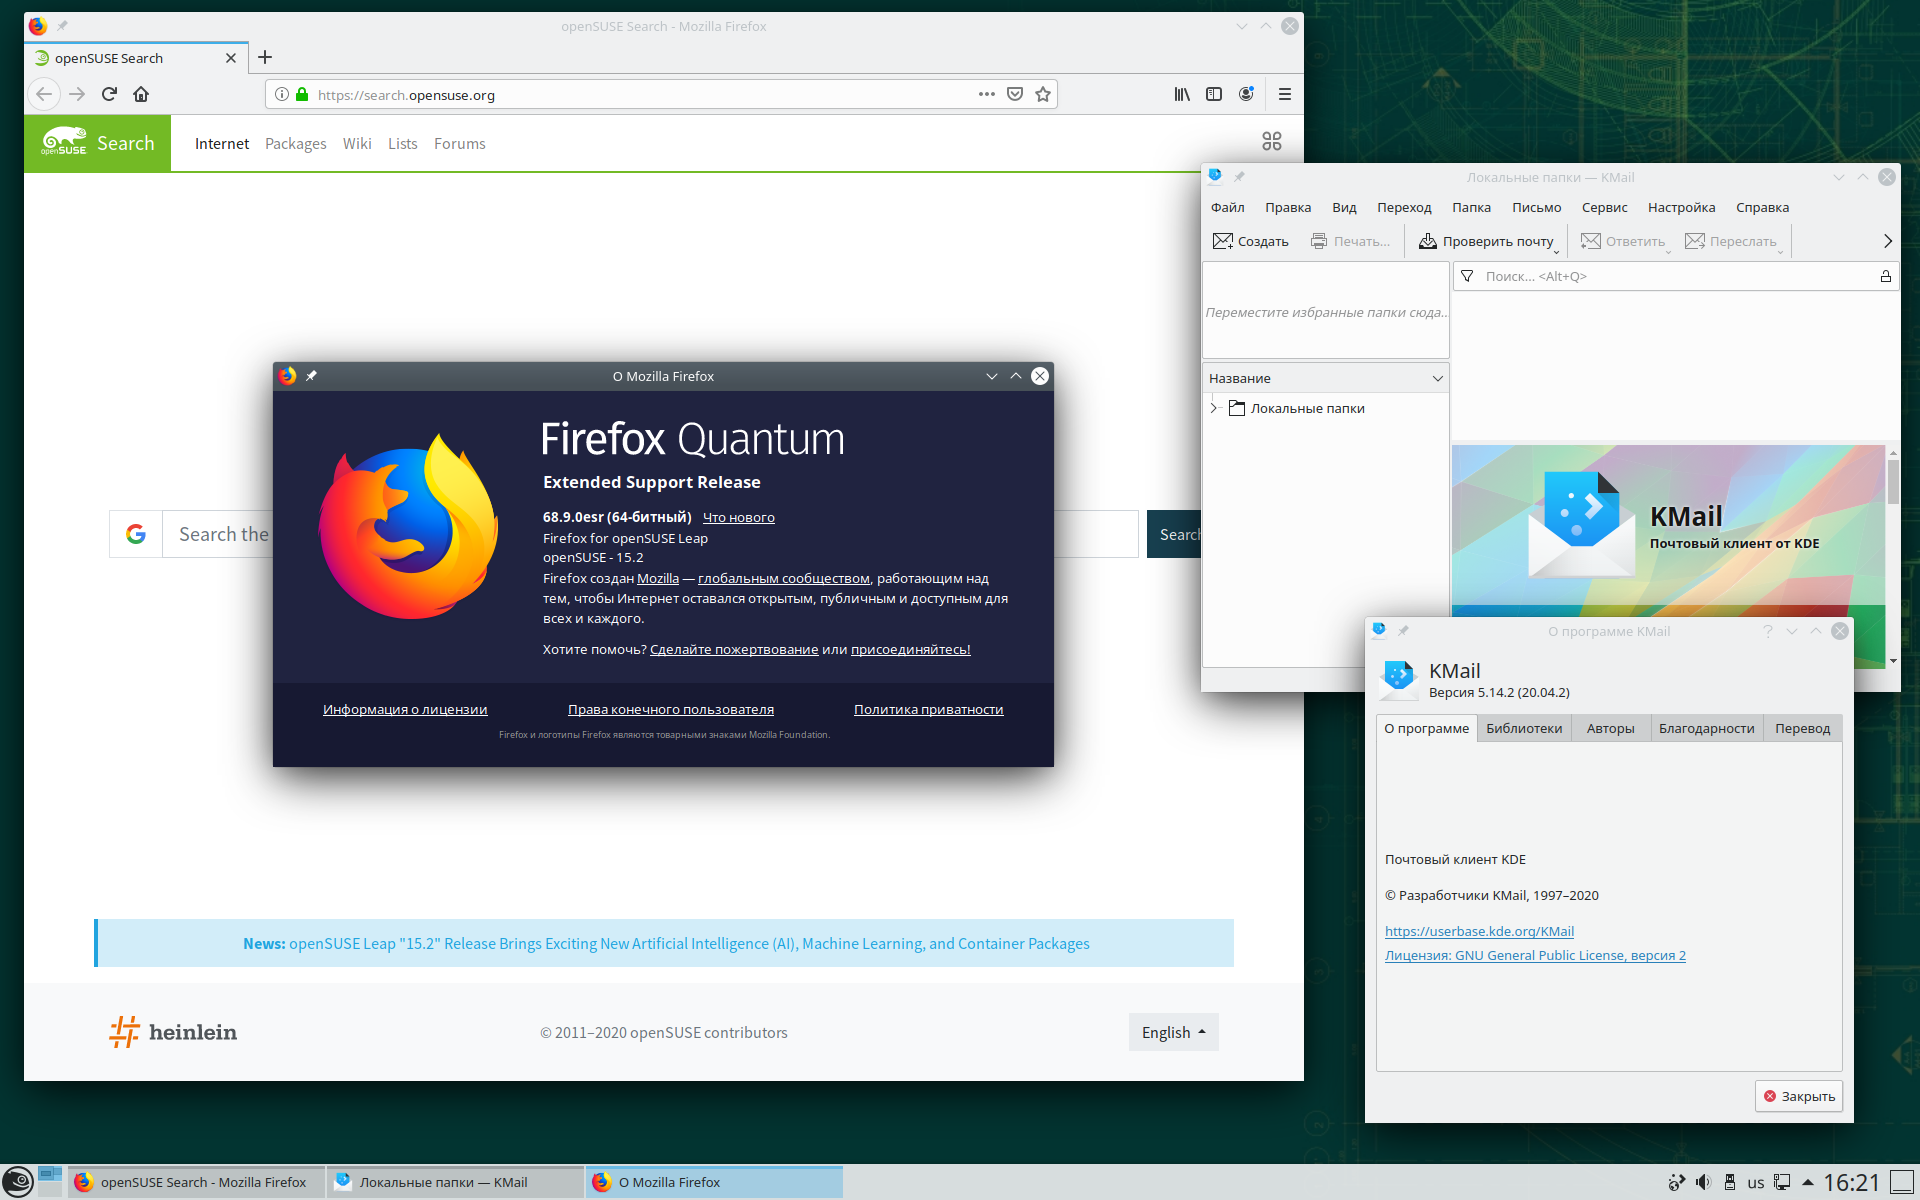Switch to Благодарности tab
This screenshot has width=1920, height=1200.
1706,728
